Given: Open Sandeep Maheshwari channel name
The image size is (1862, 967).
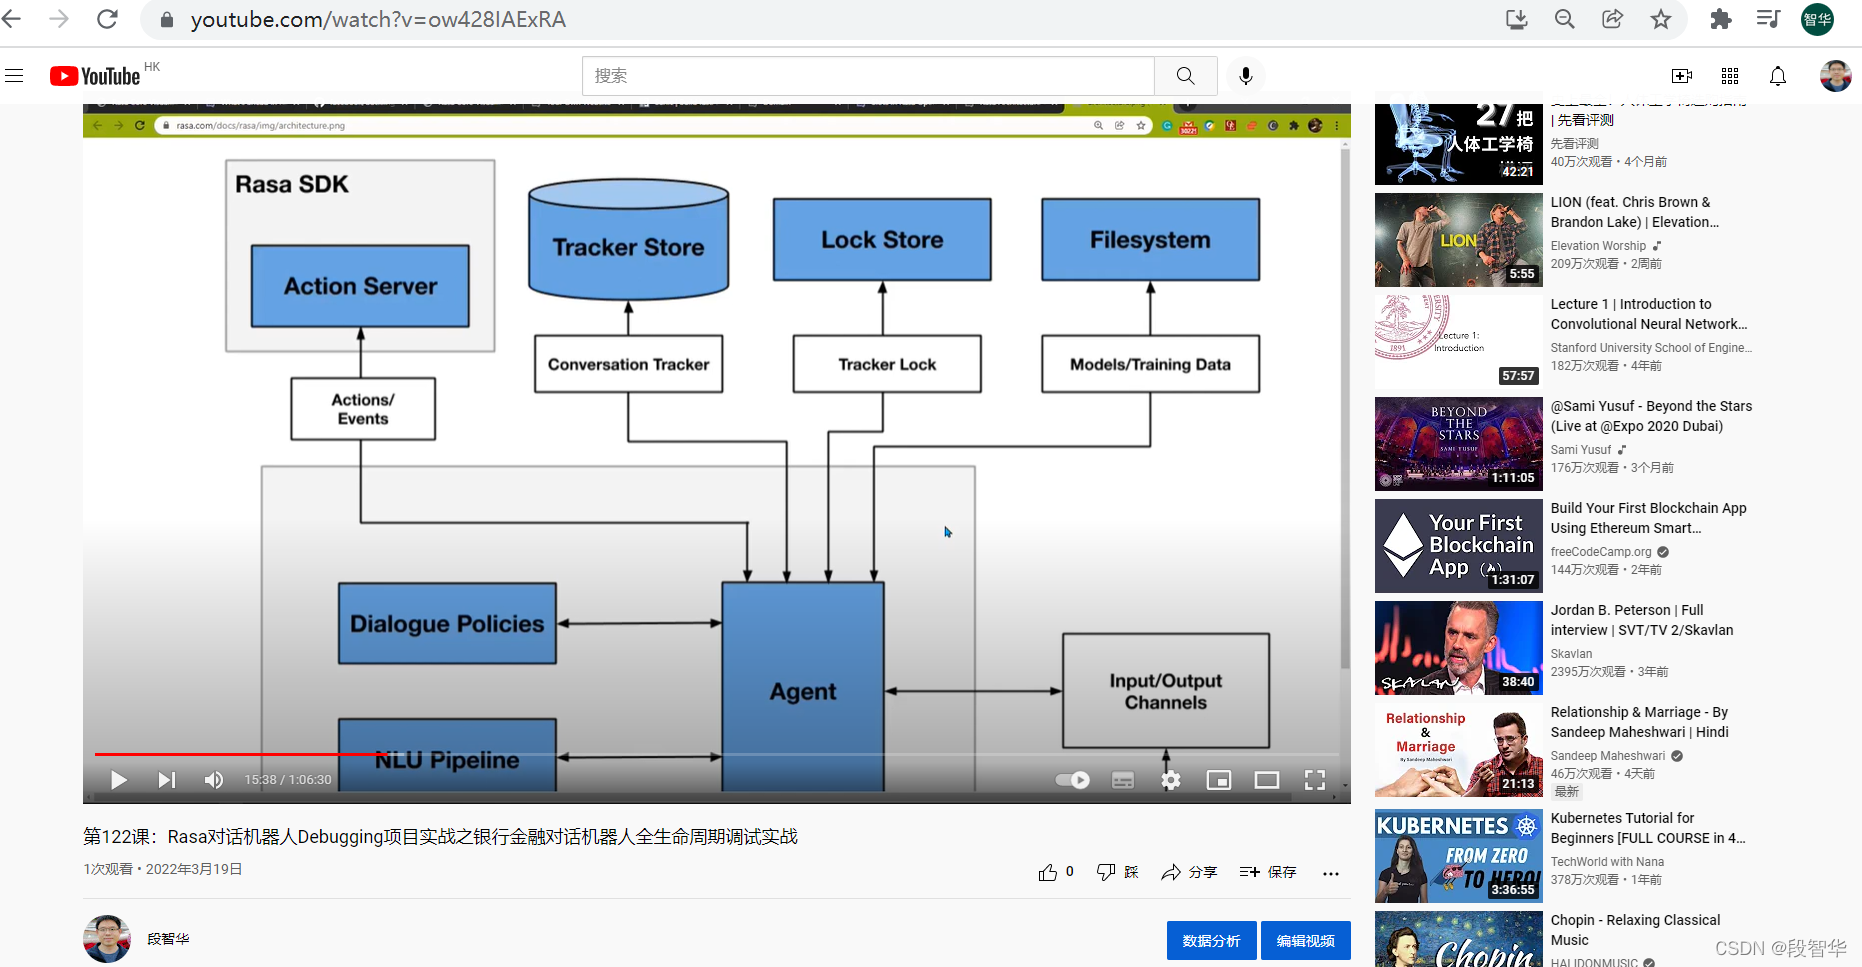Looking at the screenshot, I should (1608, 756).
